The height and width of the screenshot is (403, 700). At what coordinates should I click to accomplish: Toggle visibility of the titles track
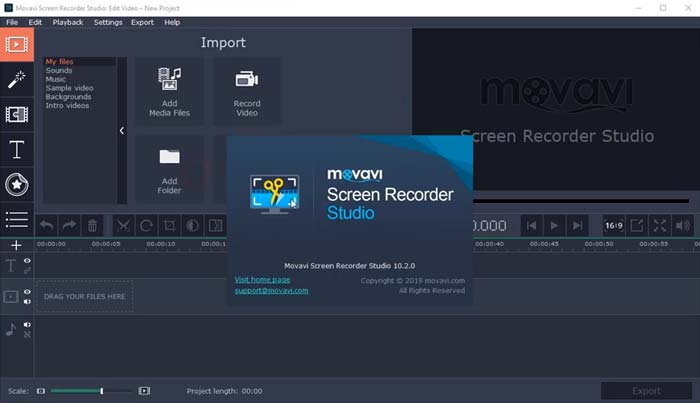click(27, 261)
